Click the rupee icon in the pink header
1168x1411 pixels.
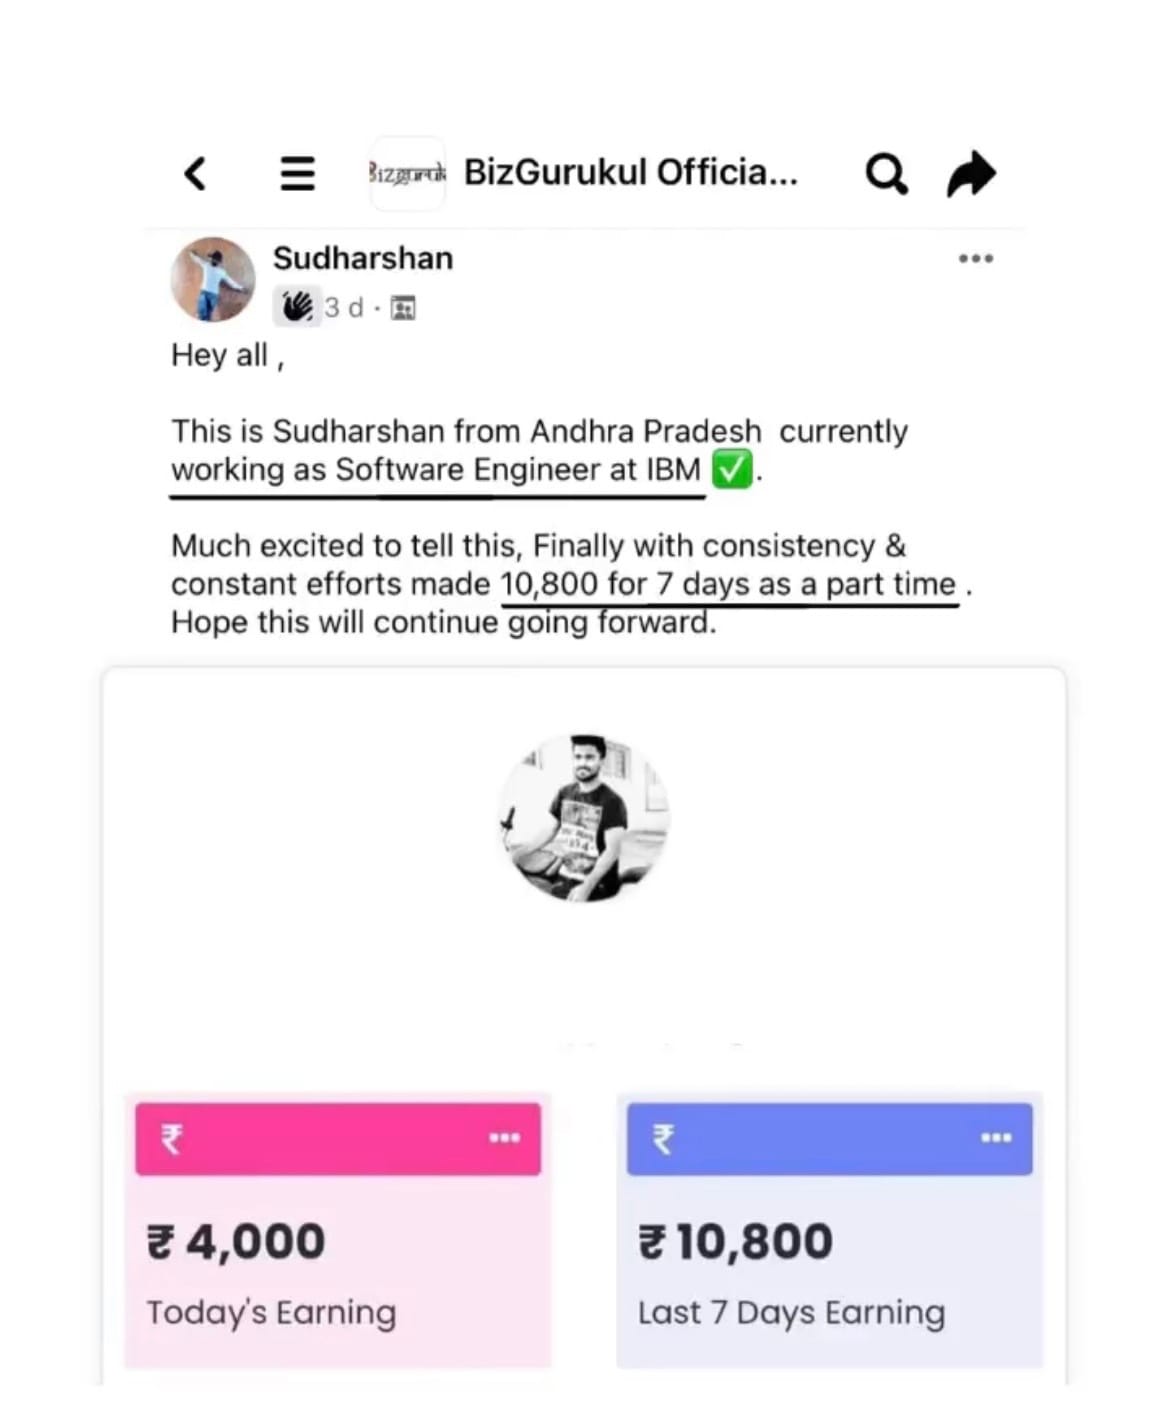pyautogui.click(x=172, y=1139)
